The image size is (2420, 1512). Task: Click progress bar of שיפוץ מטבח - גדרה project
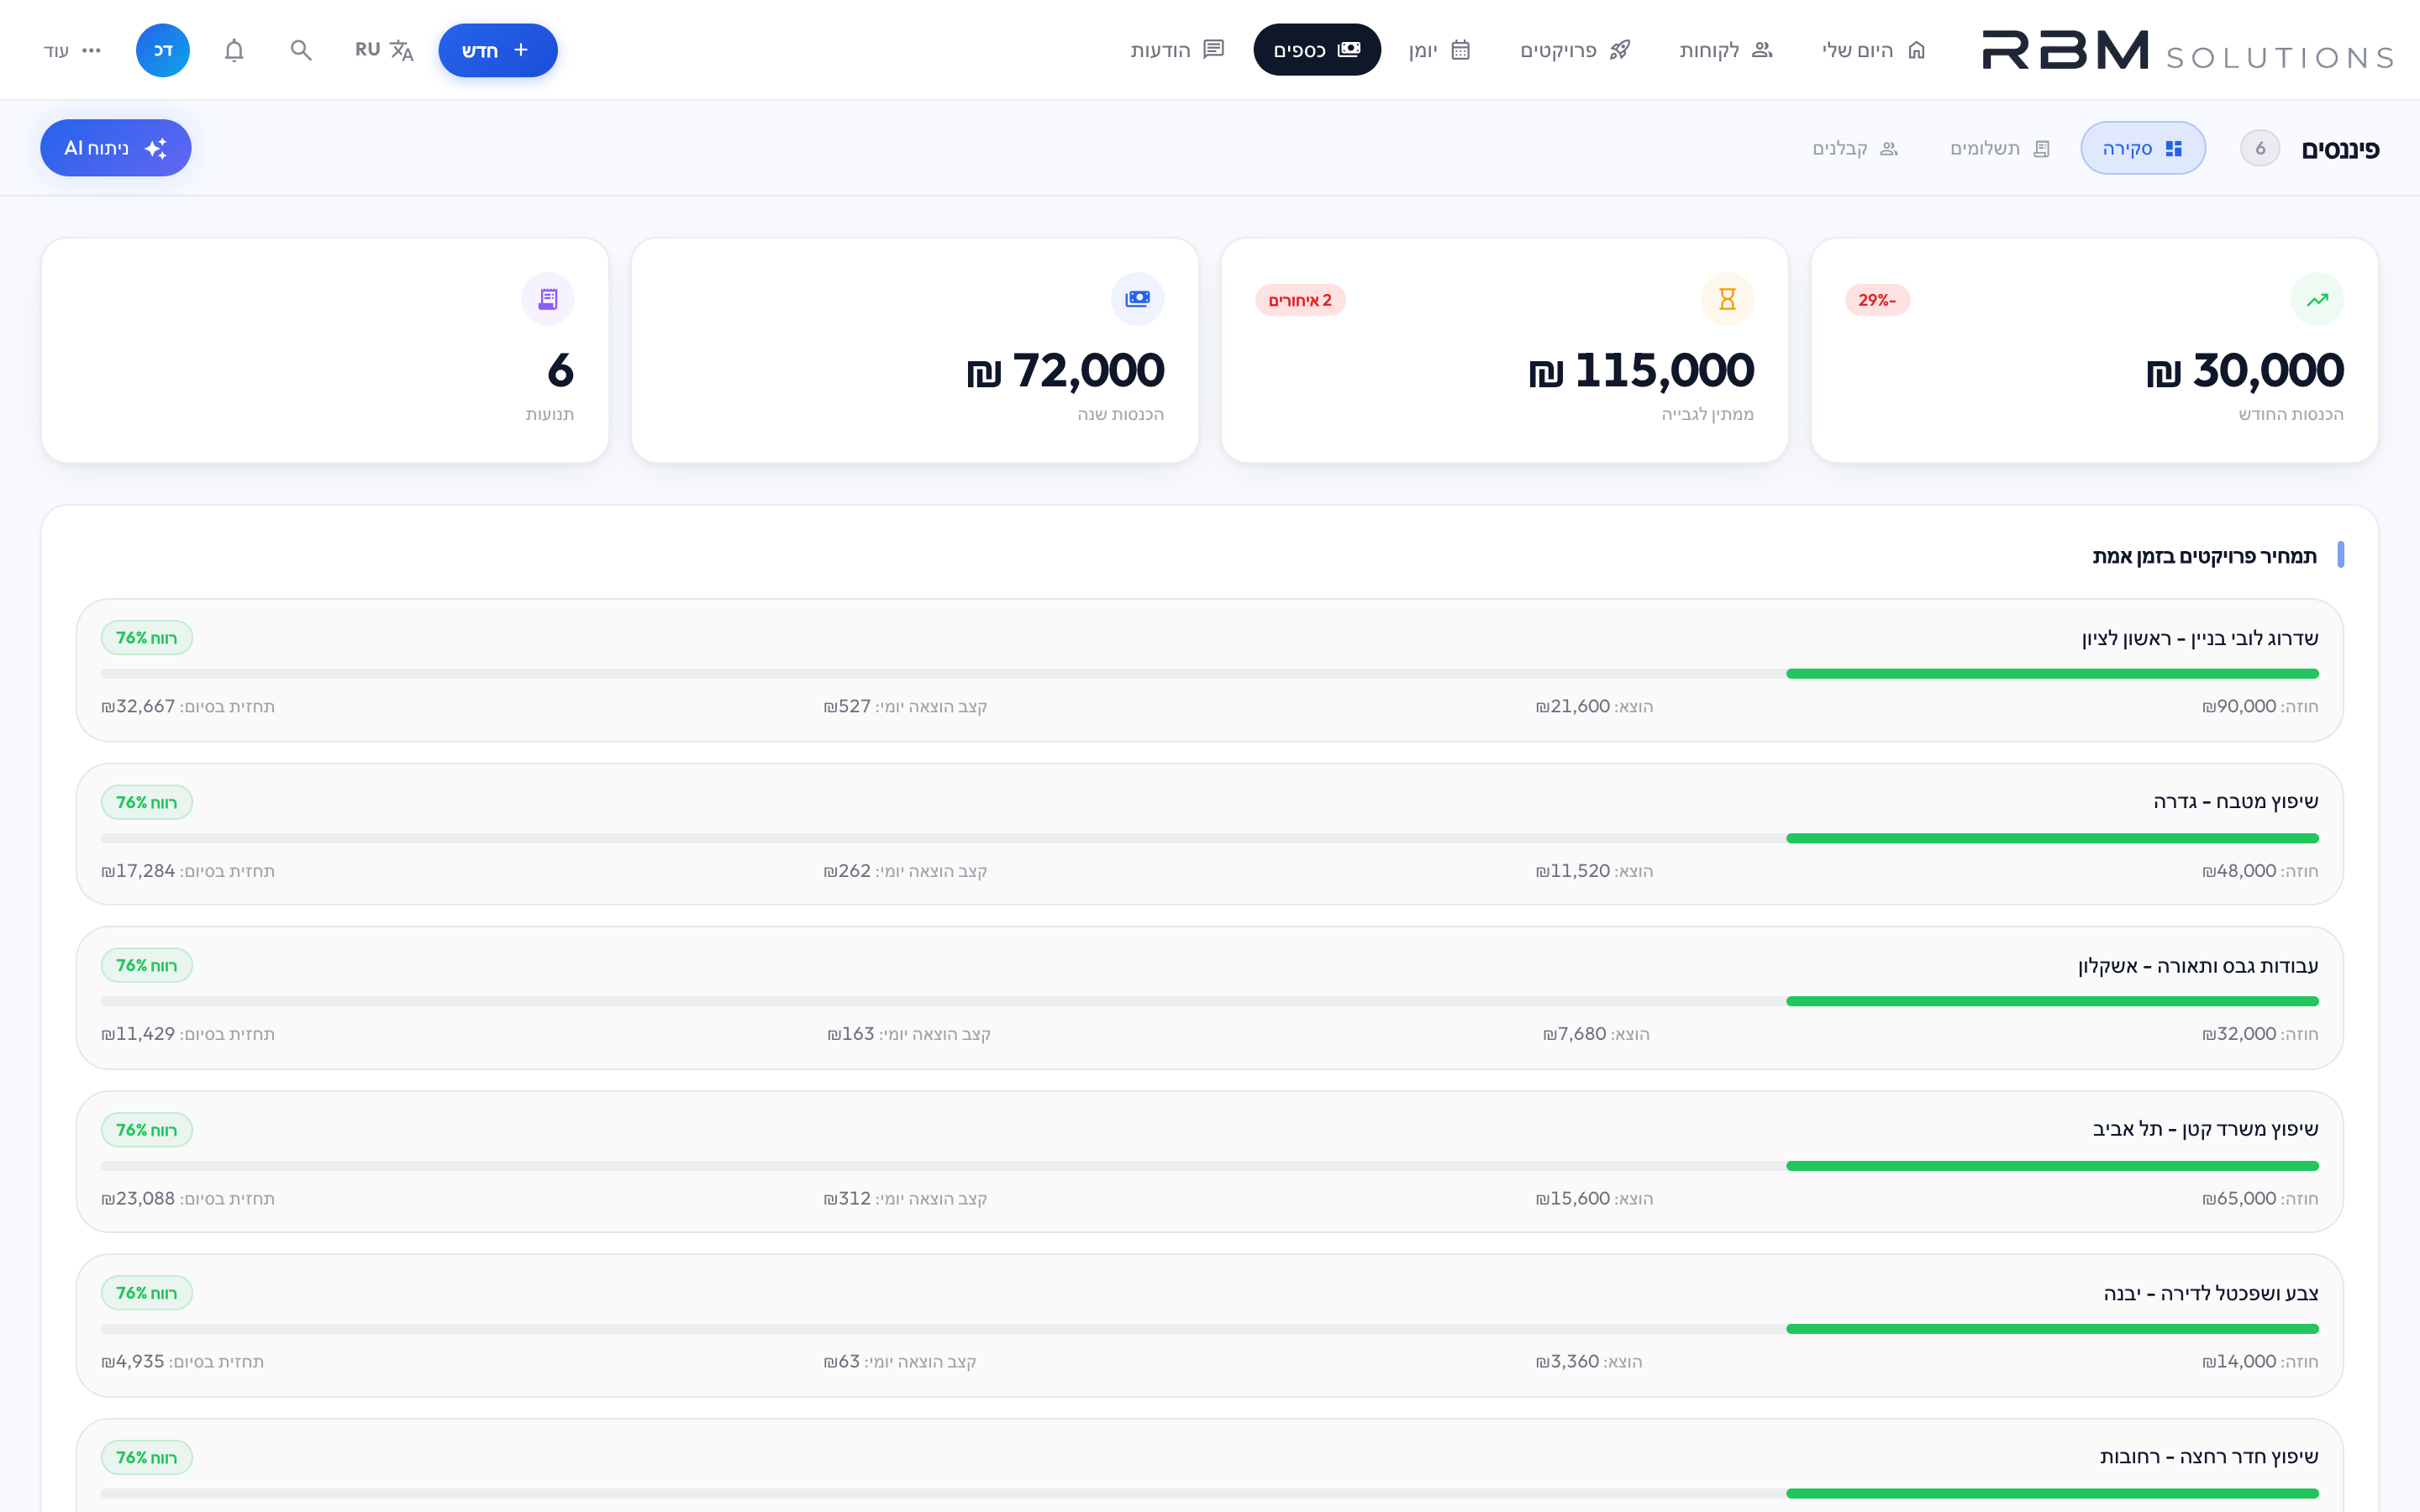(x=1209, y=838)
